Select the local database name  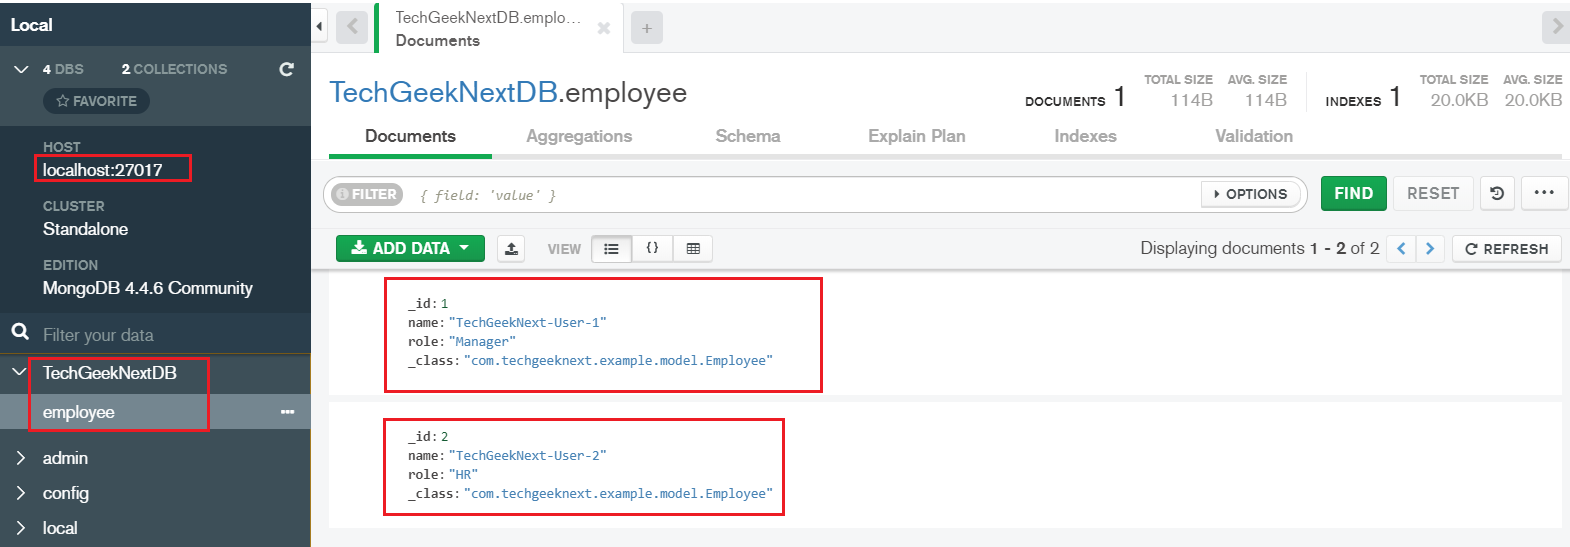tap(60, 528)
